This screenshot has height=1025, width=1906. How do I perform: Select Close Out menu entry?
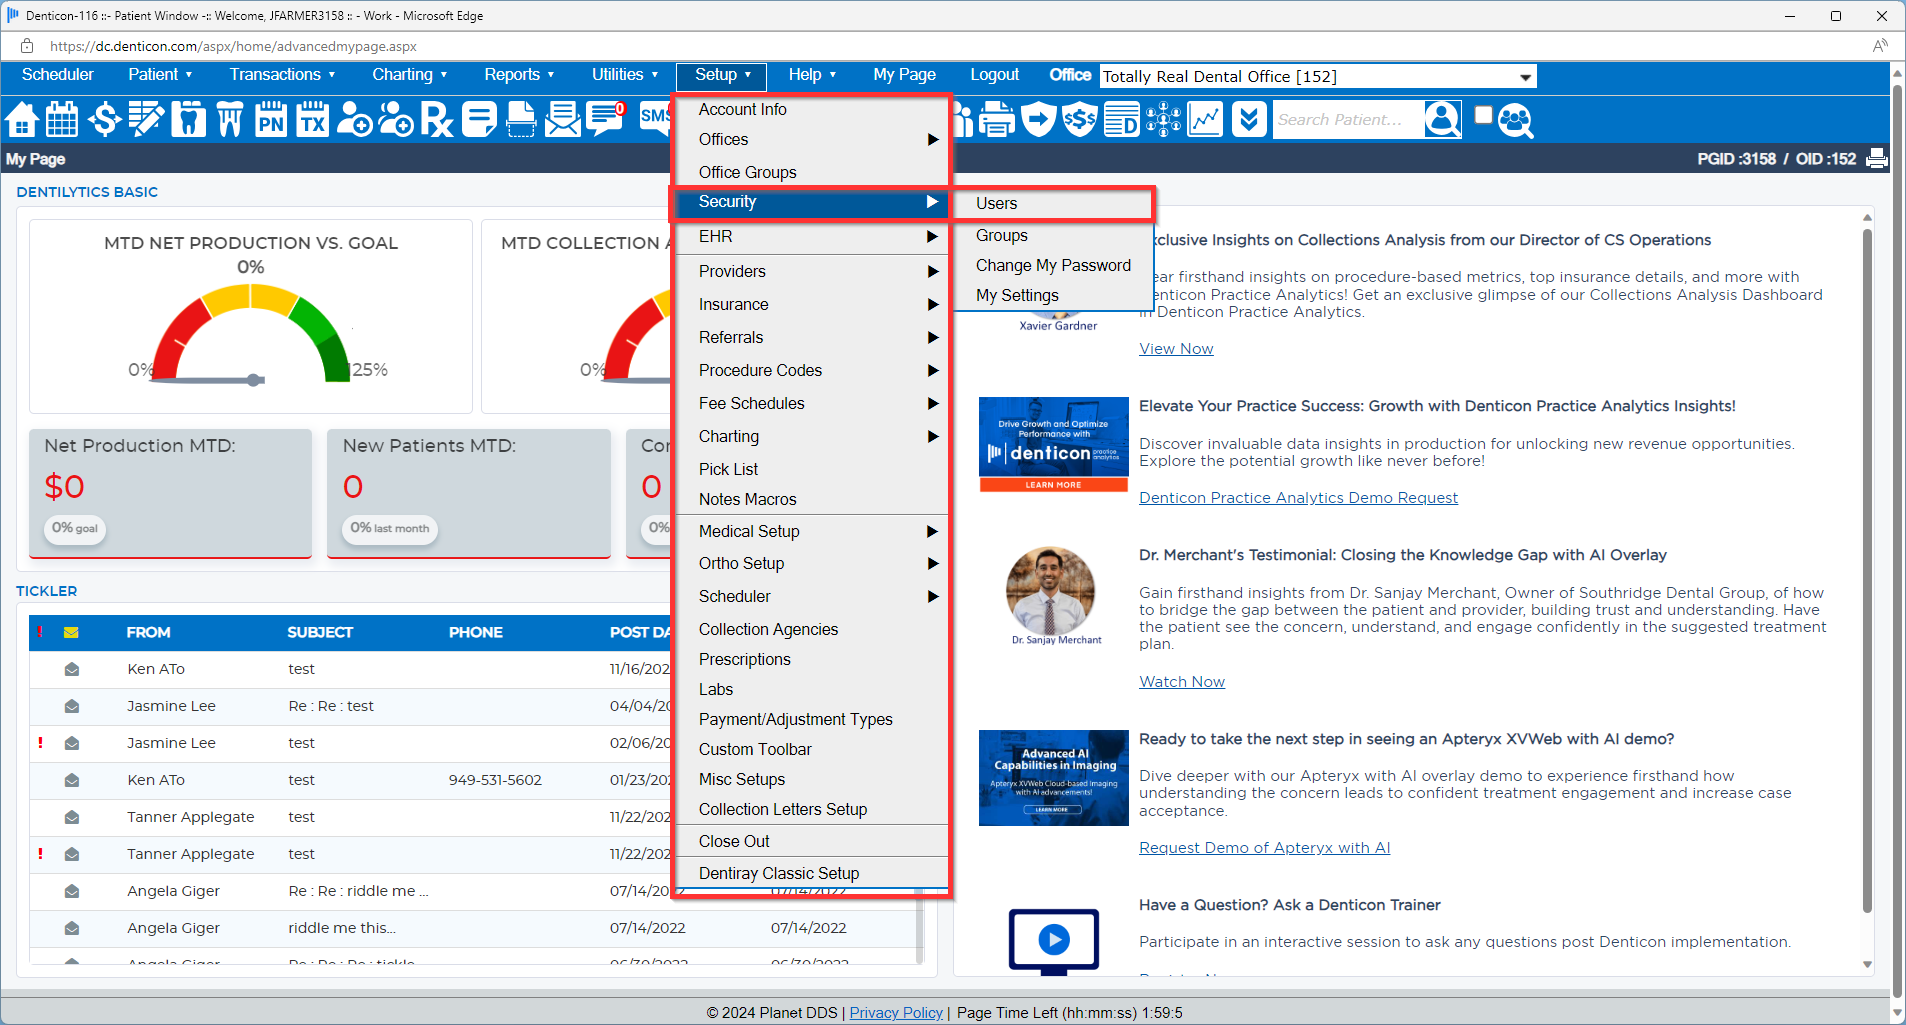coord(812,842)
